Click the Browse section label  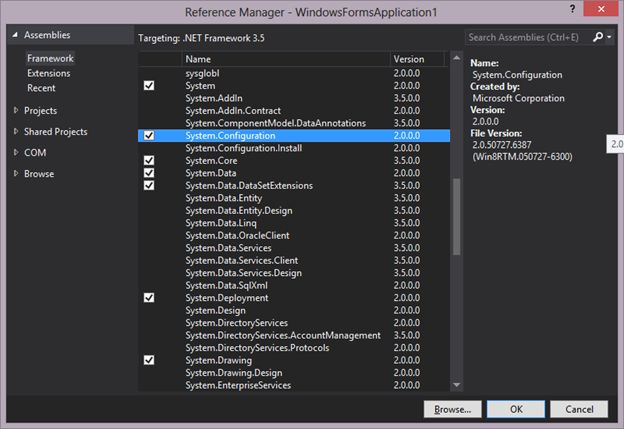(x=39, y=174)
